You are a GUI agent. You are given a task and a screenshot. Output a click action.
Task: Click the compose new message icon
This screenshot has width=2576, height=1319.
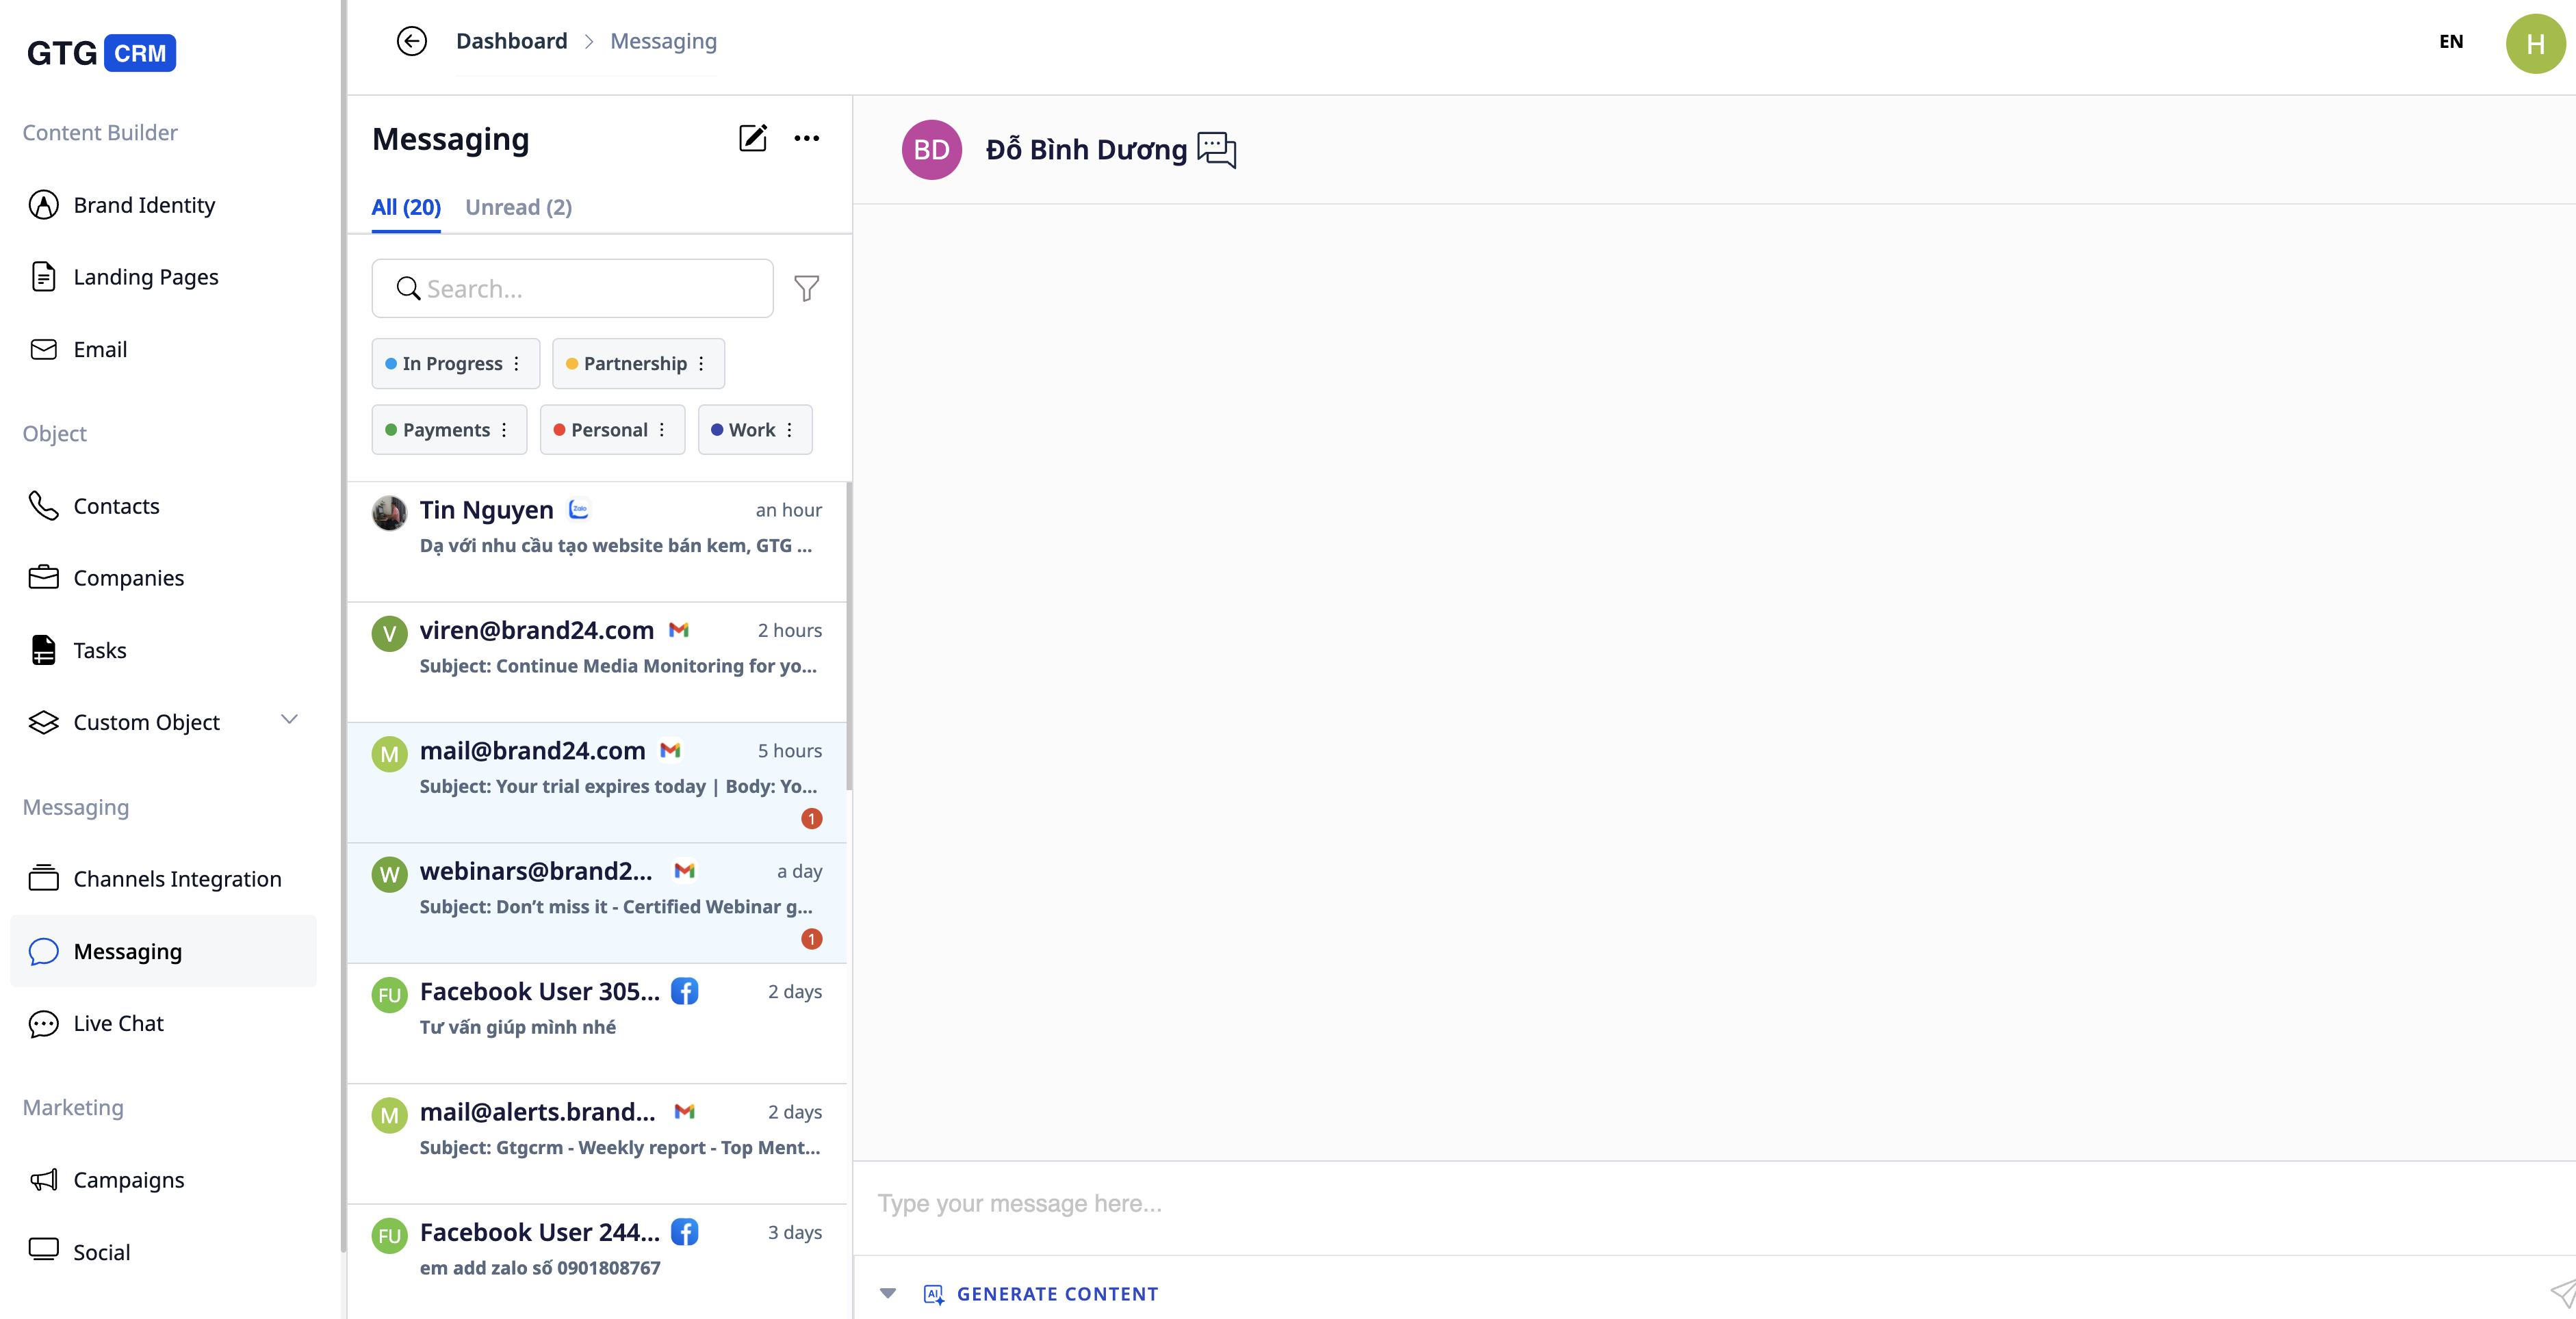752,138
